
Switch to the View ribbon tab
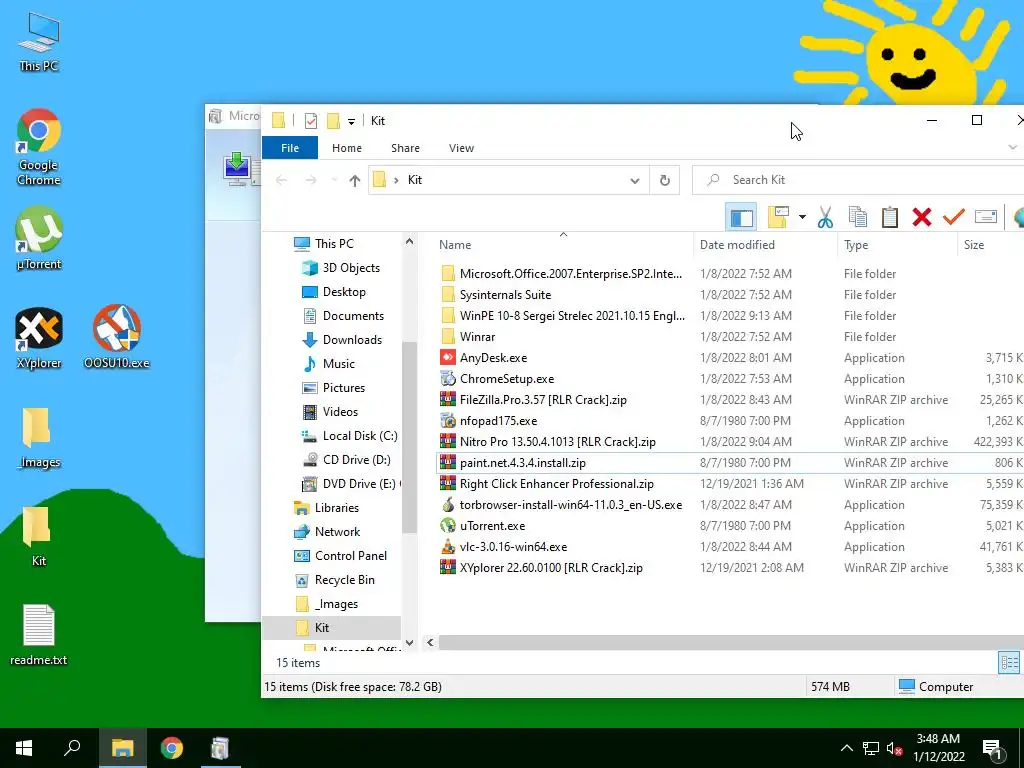click(x=461, y=148)
